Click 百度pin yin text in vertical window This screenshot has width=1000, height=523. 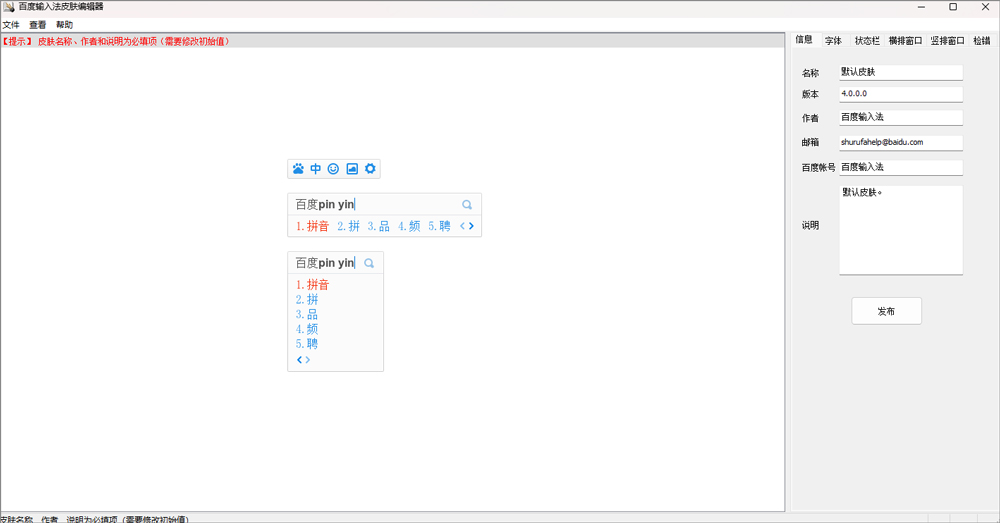[325, 263]
